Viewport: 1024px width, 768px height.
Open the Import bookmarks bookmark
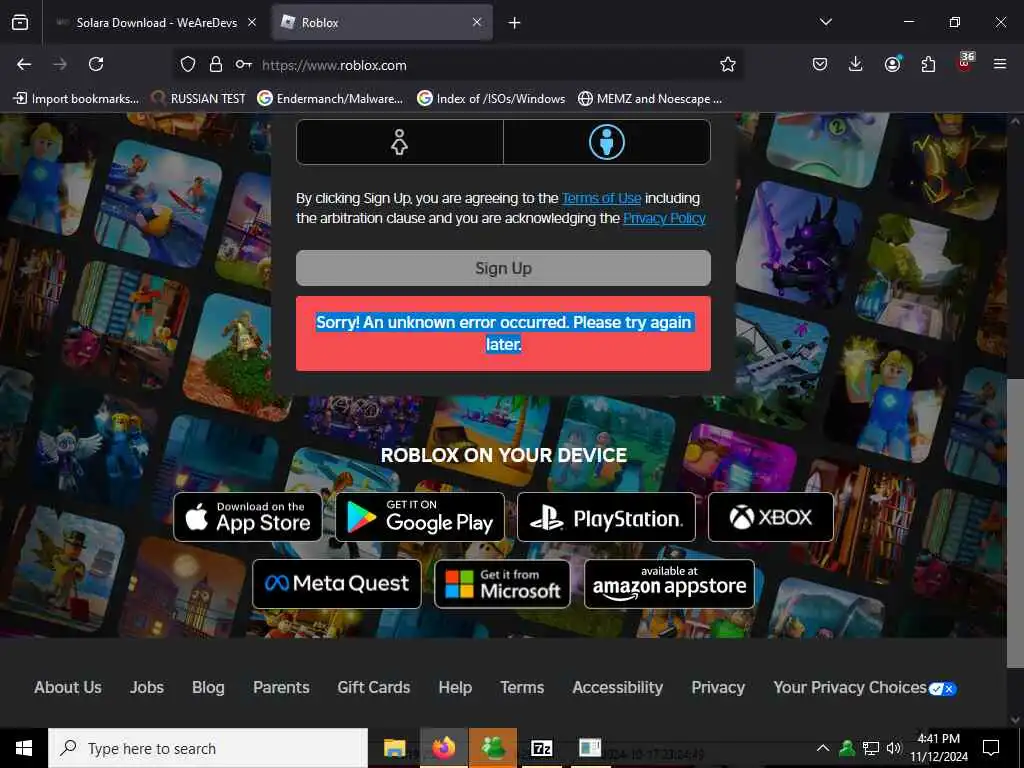pyautogui.click(x=76, y=99)
